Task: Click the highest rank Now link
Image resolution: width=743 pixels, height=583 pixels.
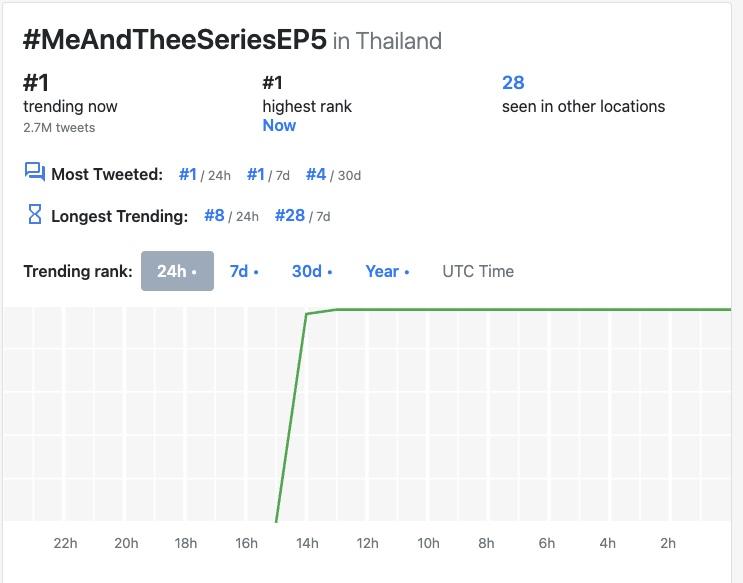Action: (279, 125)
